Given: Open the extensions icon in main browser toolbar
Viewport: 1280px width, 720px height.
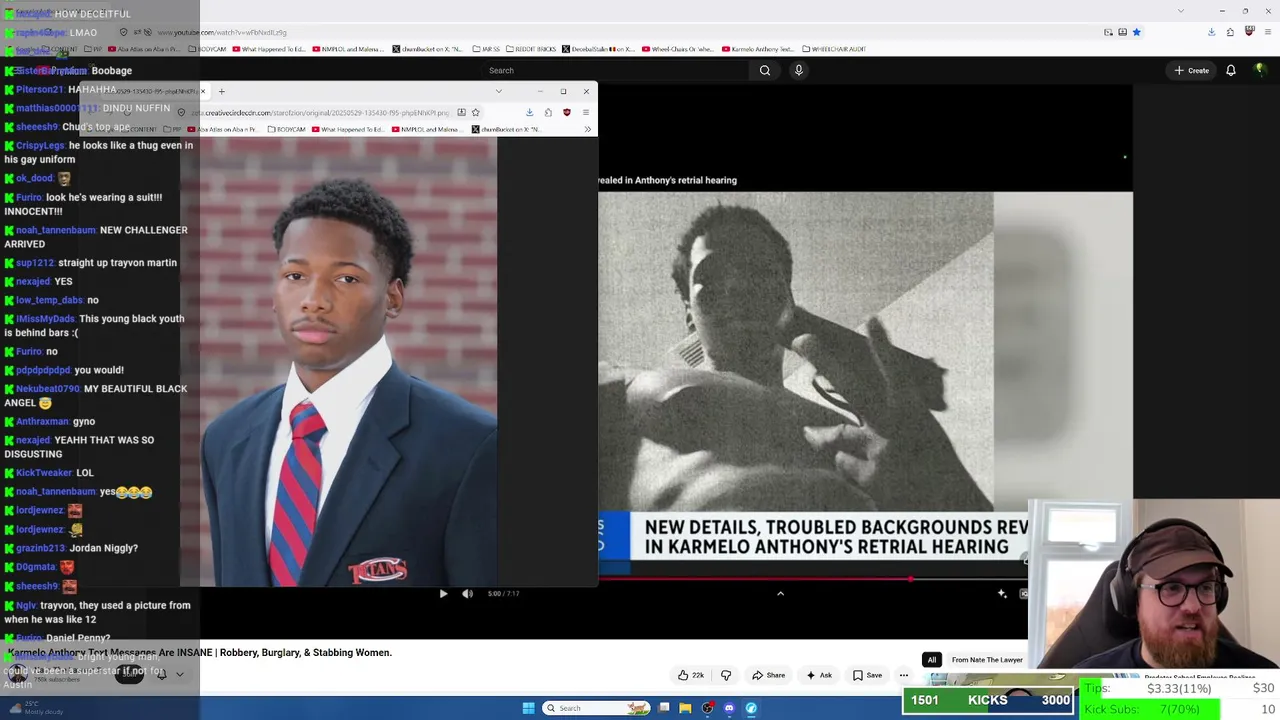Looking at the screenshot, I should click(1230, 32).
